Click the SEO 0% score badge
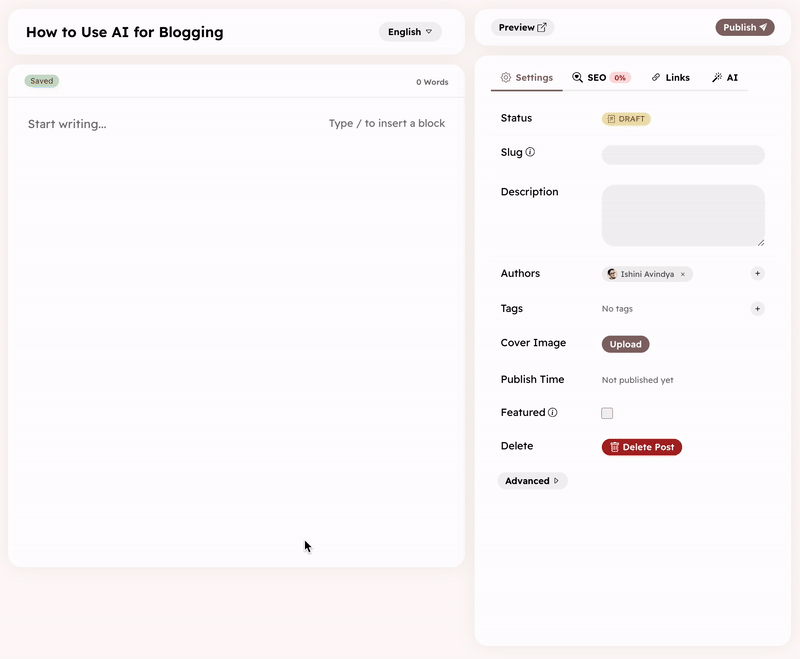The height and width of the screenshot is (659, 800). coord(620,78)
